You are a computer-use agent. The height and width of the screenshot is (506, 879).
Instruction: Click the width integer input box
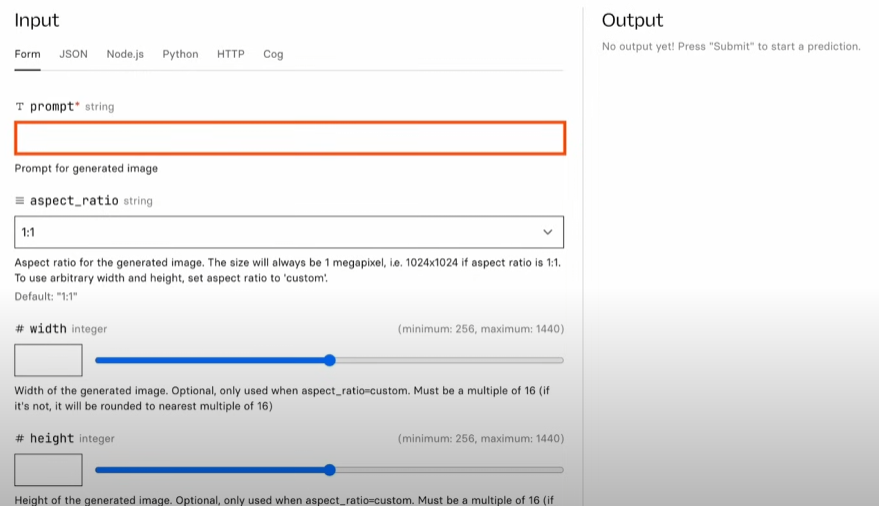coord(48,360)
